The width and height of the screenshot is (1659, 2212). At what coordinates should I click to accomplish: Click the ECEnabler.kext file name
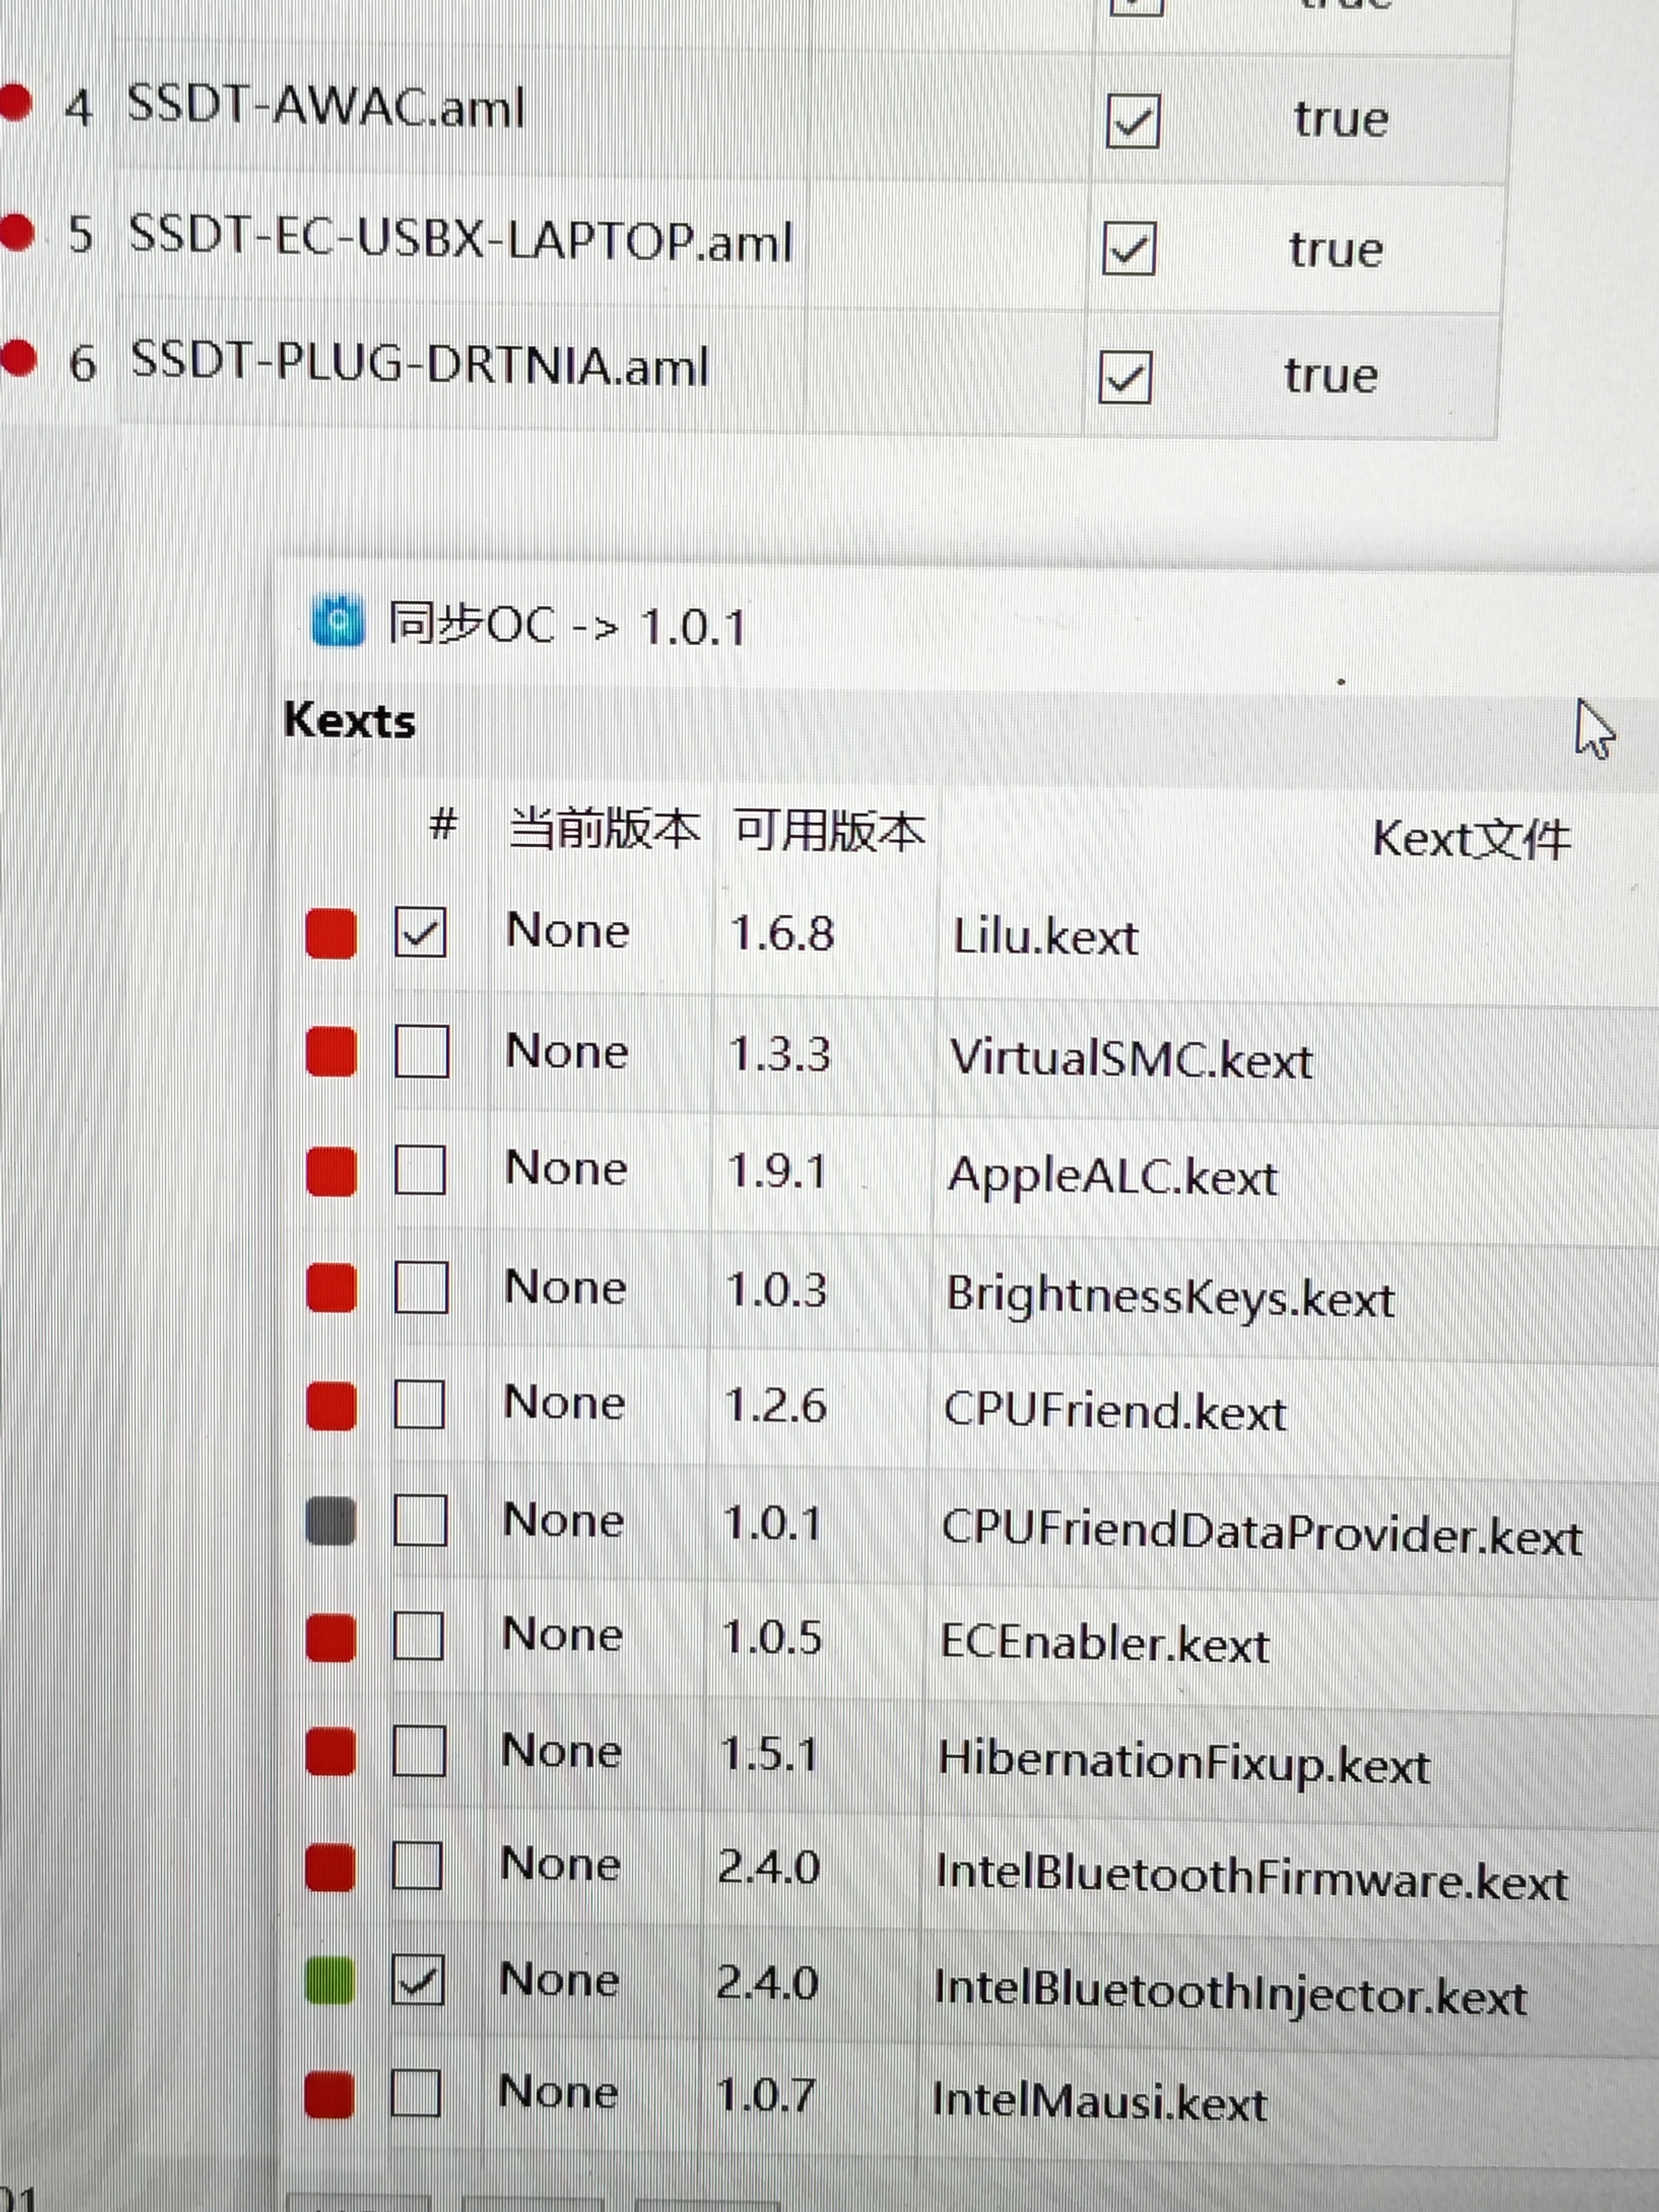coord(1105,1644)
